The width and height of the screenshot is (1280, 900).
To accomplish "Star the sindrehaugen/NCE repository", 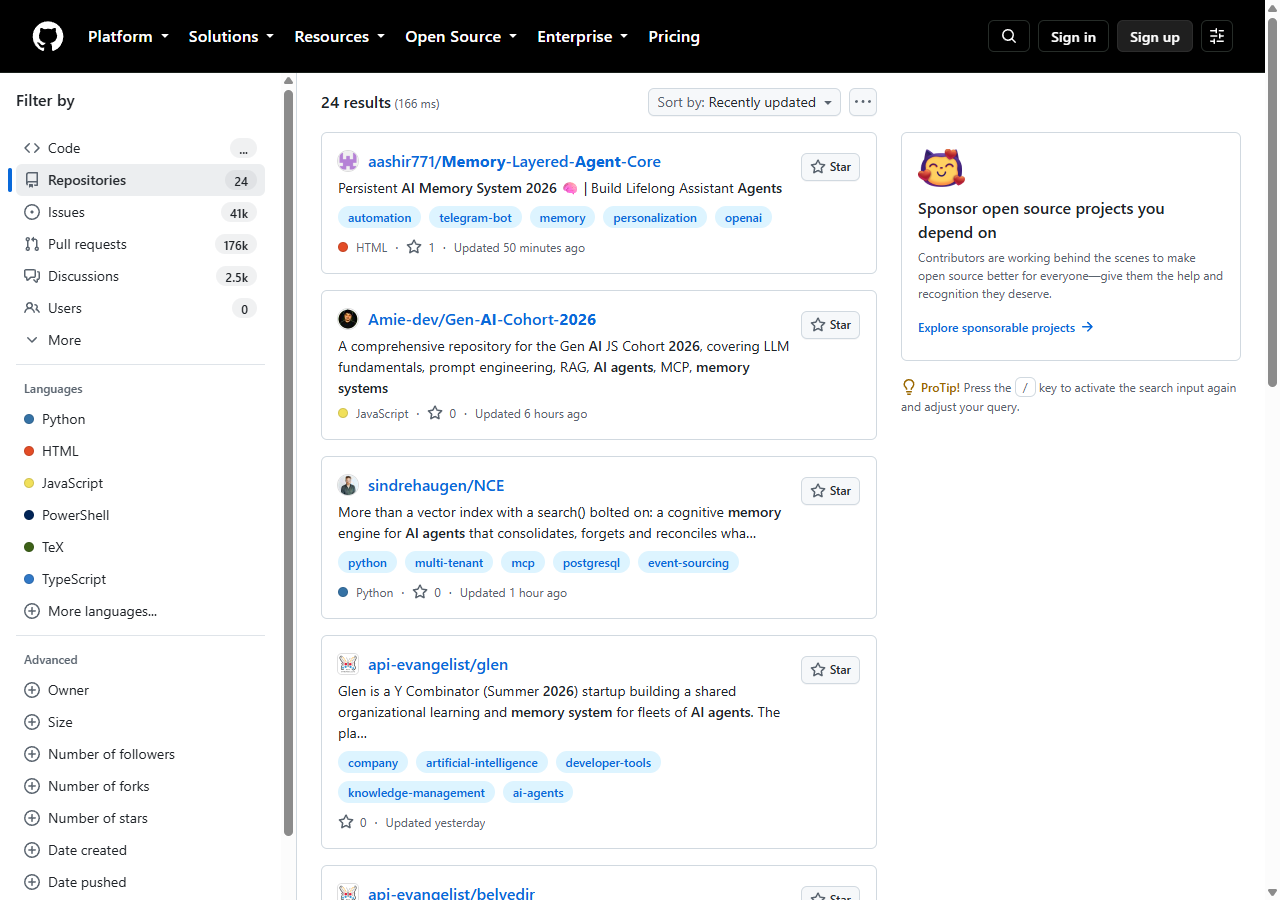I will tap(830, 491).
